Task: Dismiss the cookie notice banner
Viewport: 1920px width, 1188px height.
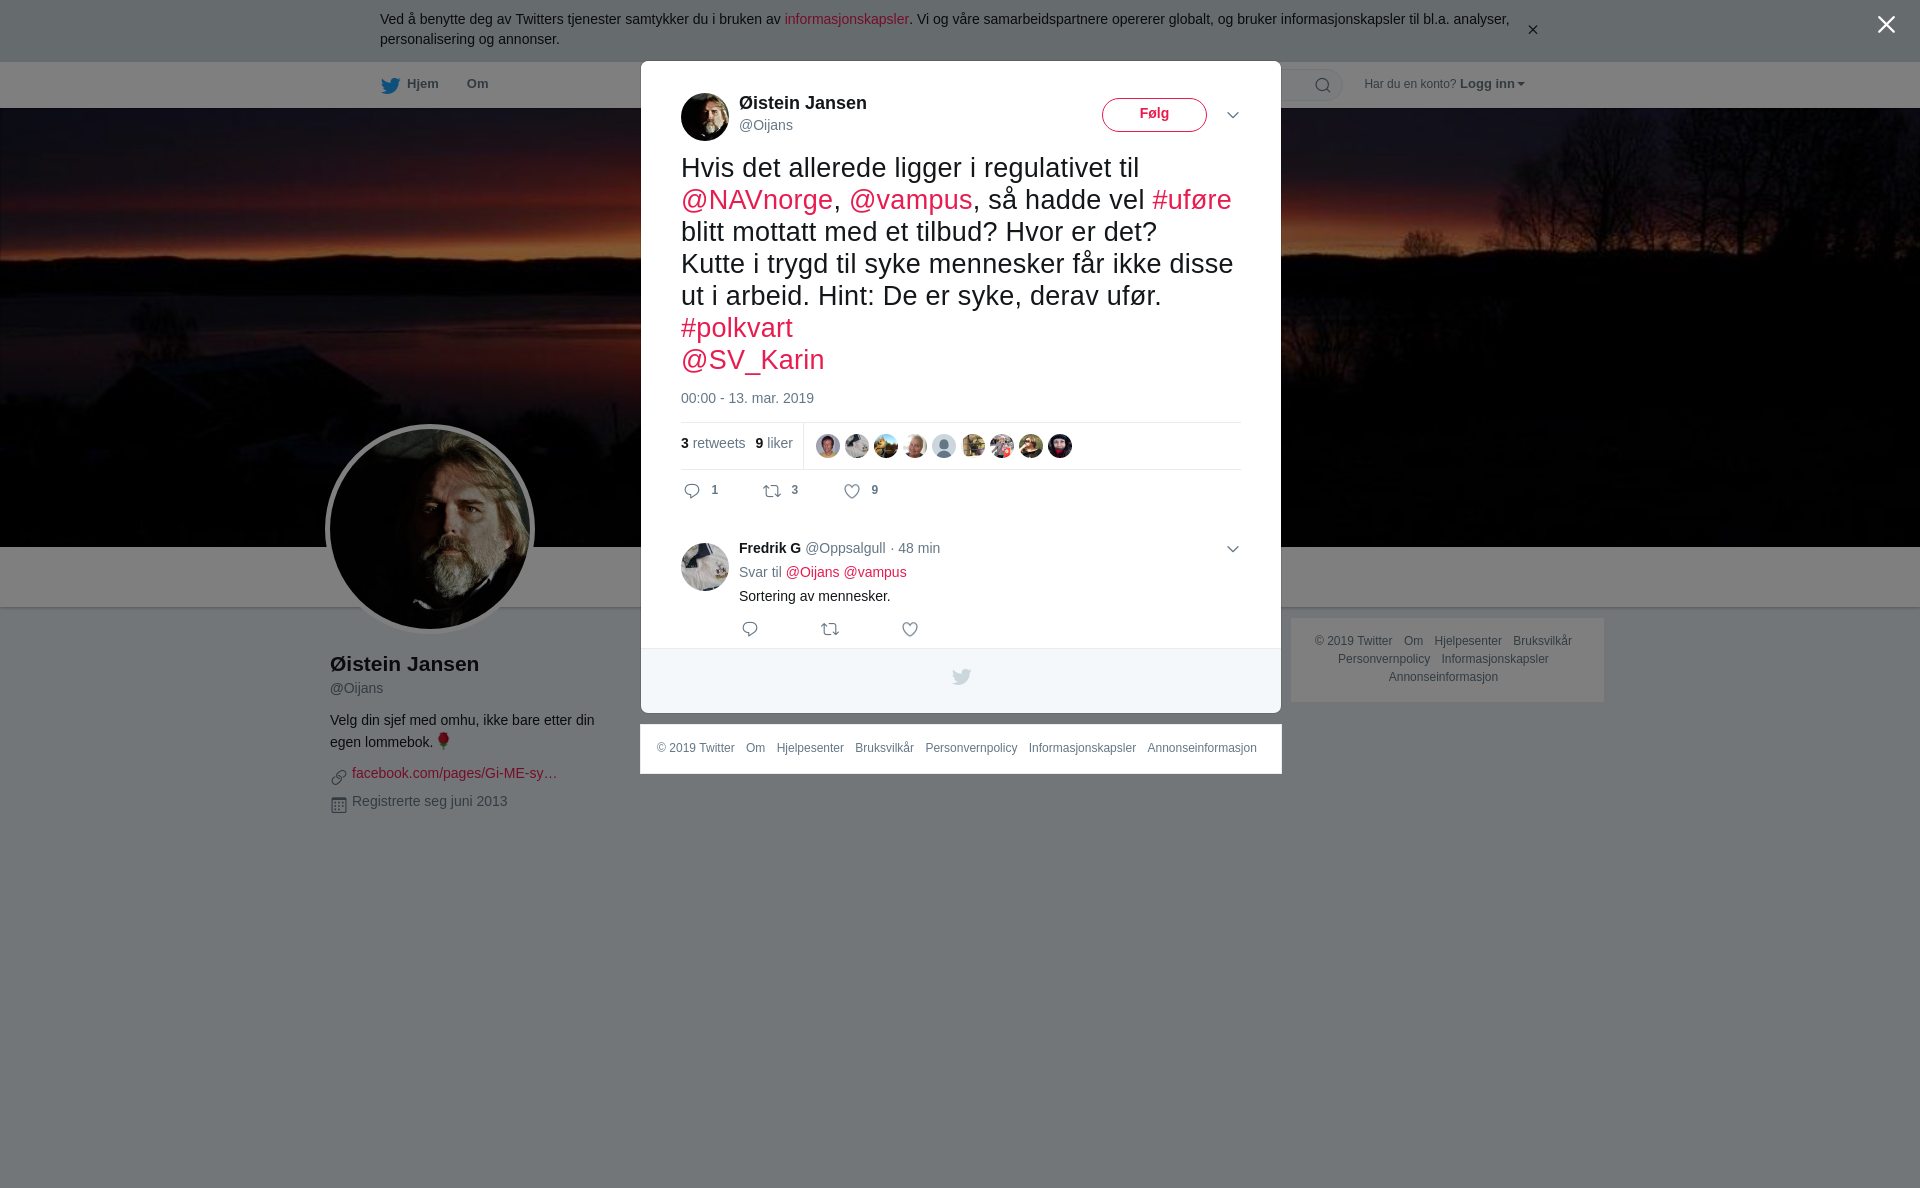Action: 1532,30
